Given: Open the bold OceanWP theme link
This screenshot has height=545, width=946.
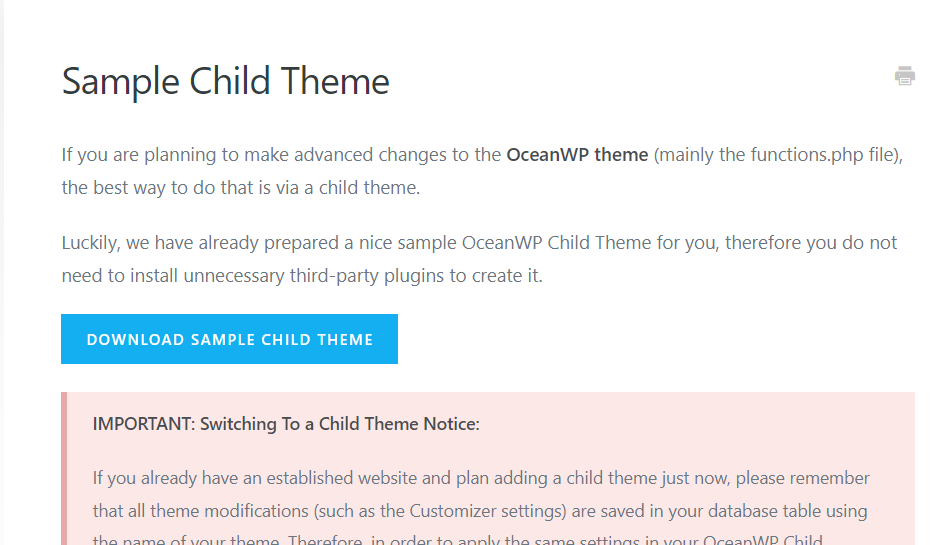Looking at the screenshot, I should pyautogui.click(x=577, y=155).
